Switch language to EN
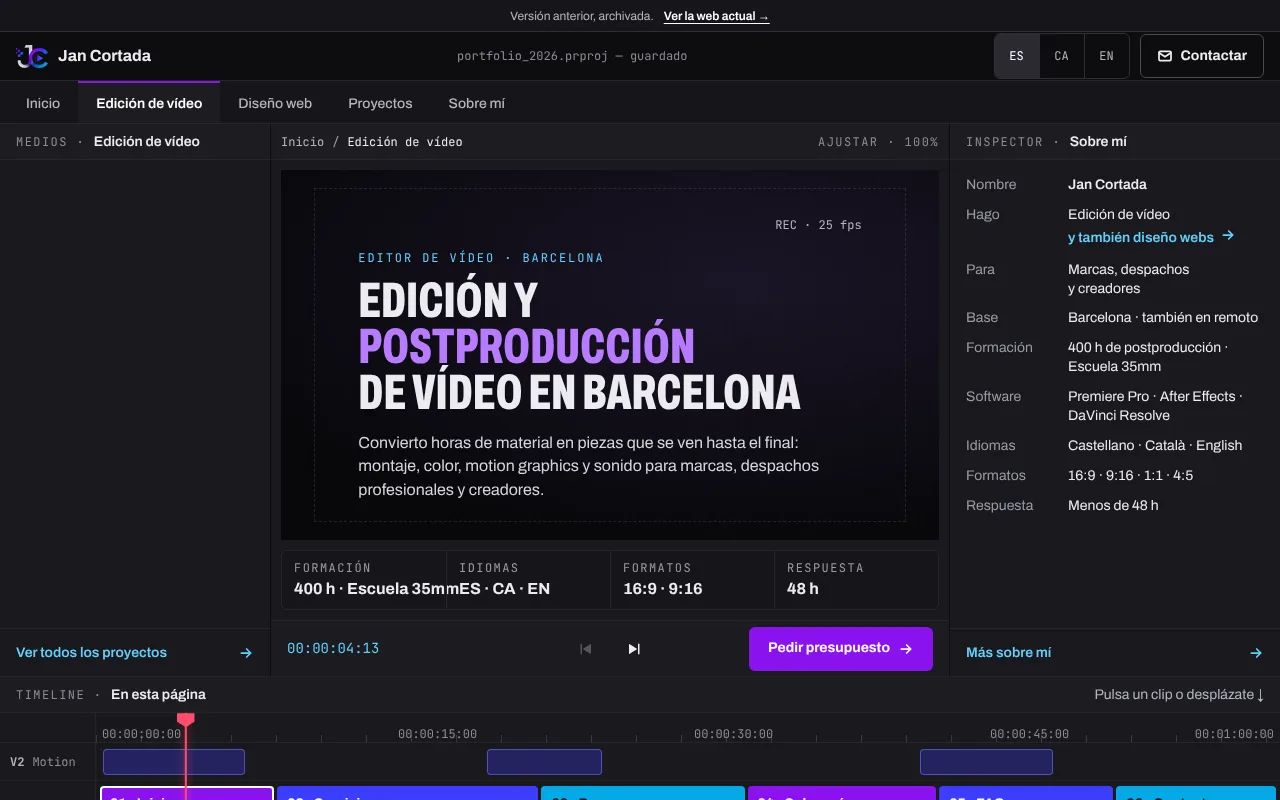 click(x=1107, y=56)
